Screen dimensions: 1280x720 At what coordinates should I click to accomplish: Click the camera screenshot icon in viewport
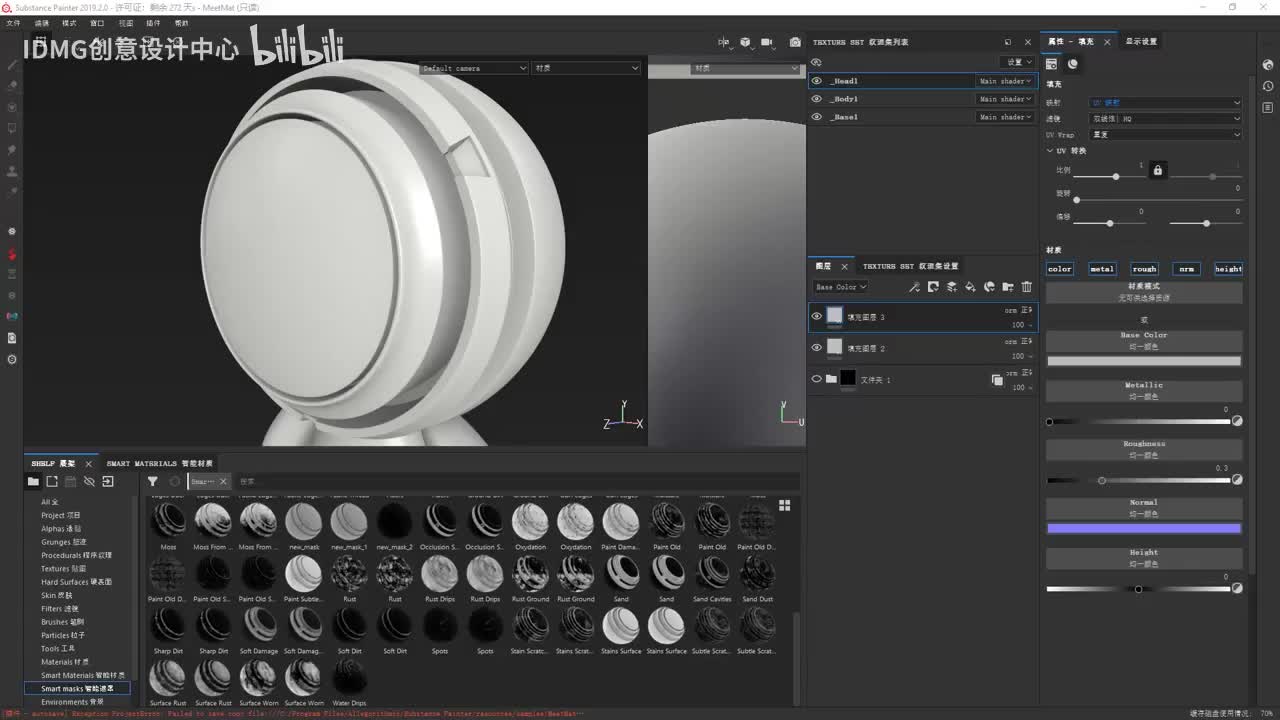click(795, 42)
